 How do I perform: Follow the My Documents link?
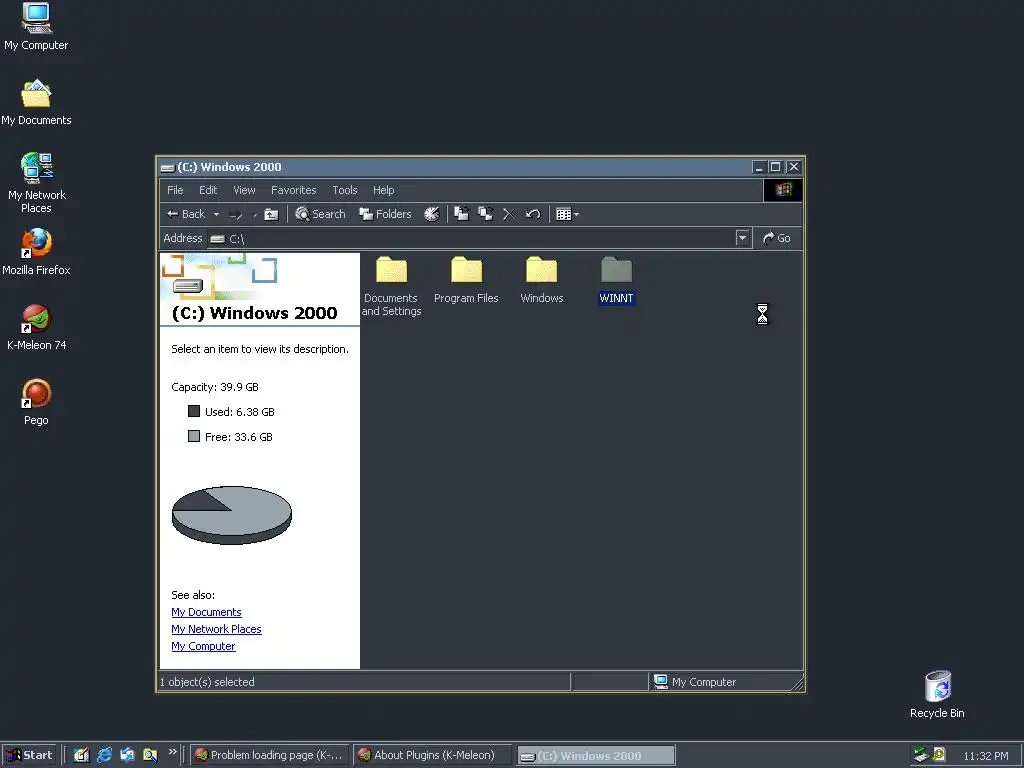tap(206, 612)
